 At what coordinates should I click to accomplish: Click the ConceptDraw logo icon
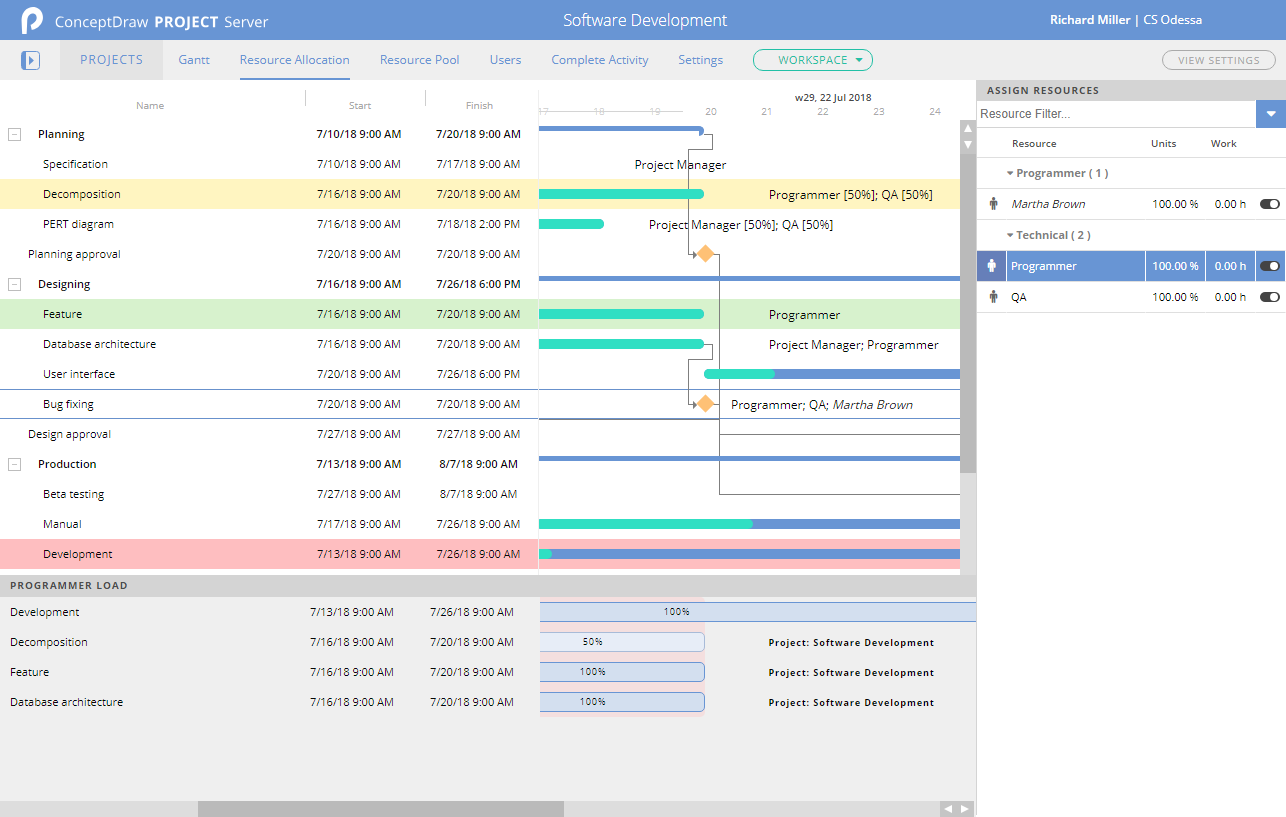pos(32,20)
